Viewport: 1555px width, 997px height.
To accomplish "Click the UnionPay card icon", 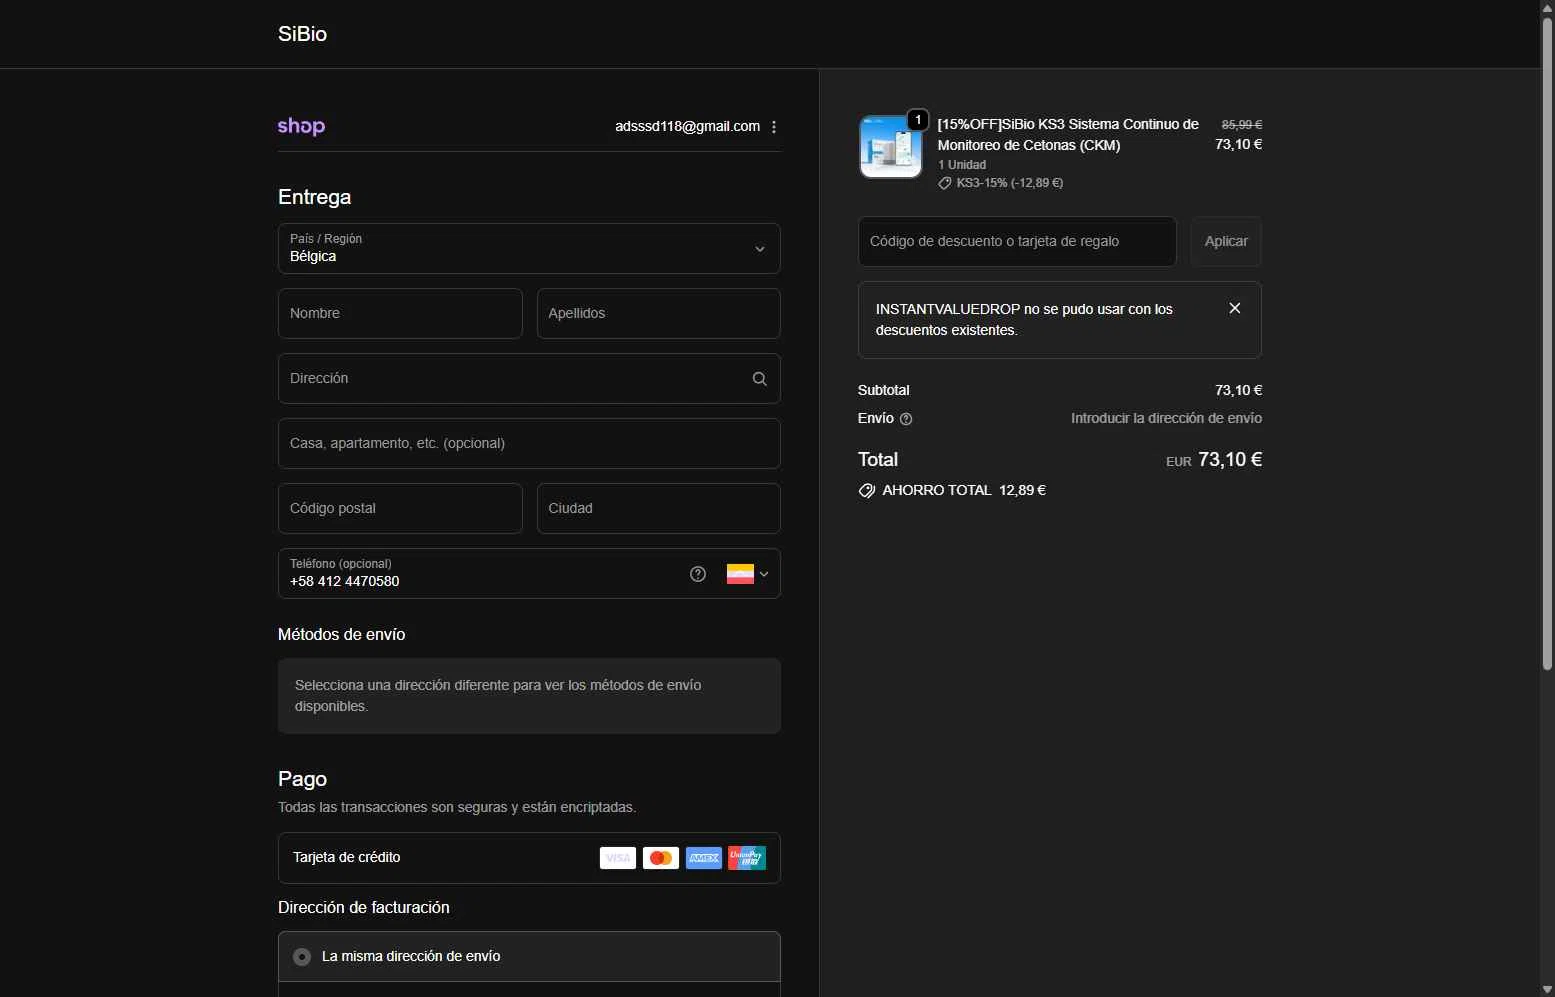I will coord(747,858).
